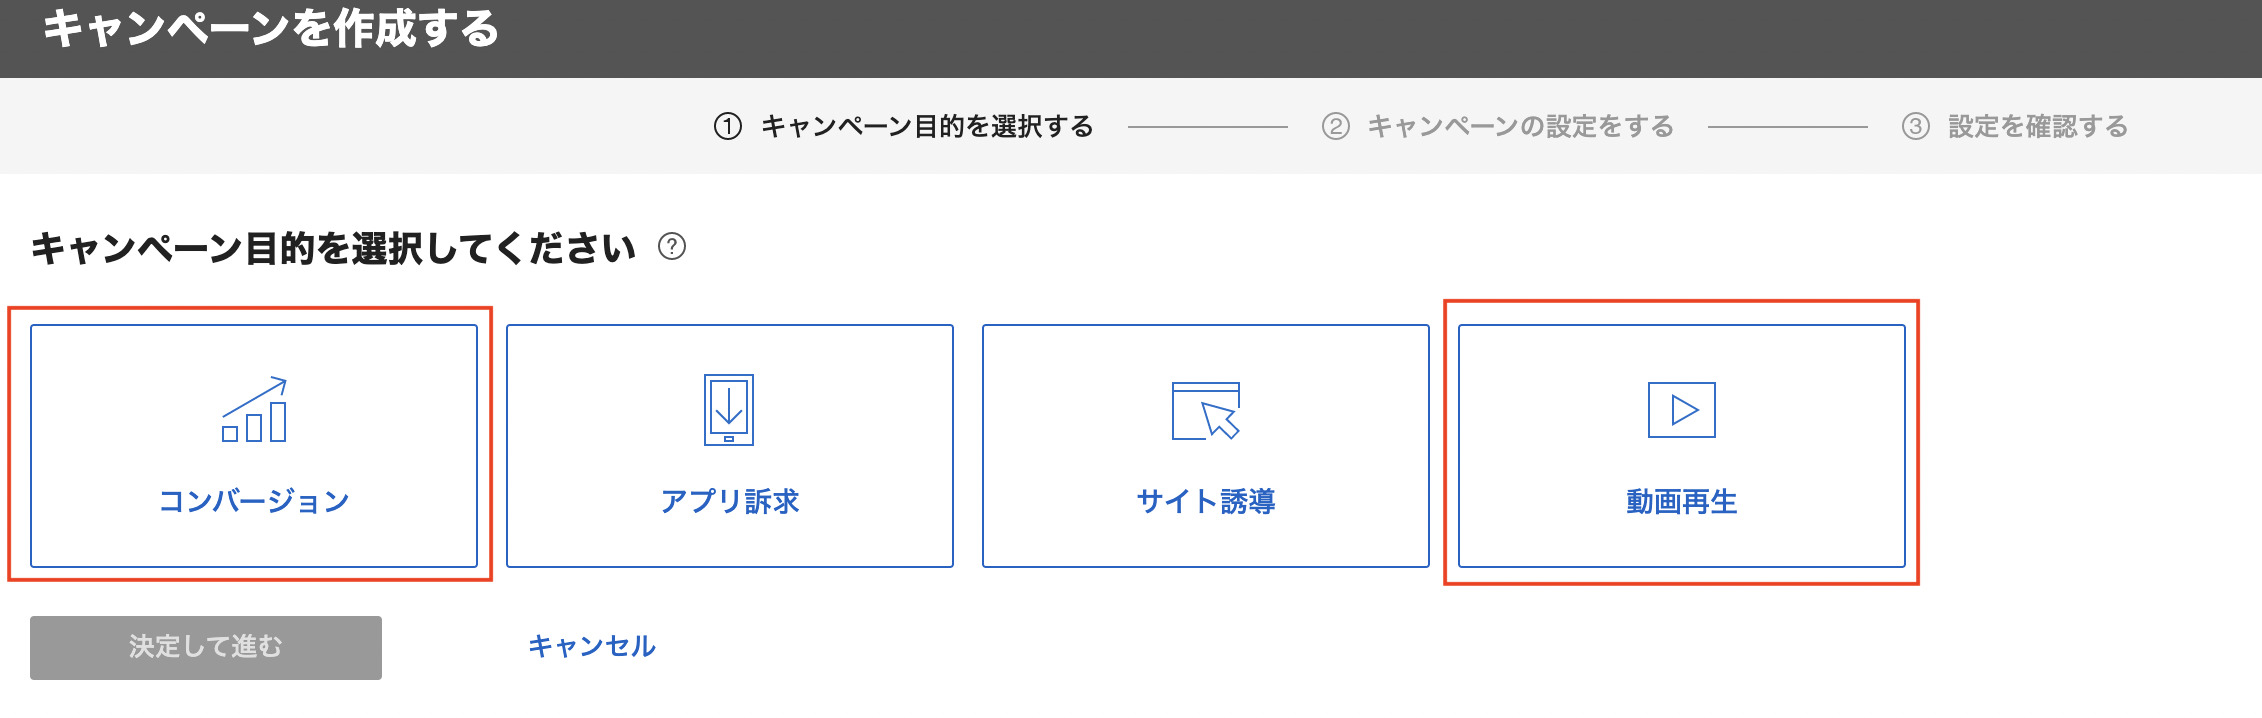Click the step 1 circled number

point(728,127)
